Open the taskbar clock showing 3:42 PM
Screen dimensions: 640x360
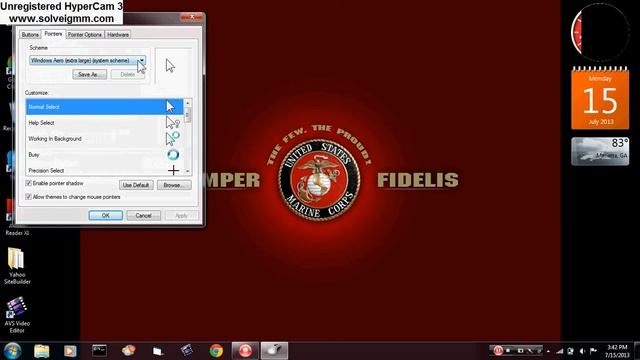point(617,351)
